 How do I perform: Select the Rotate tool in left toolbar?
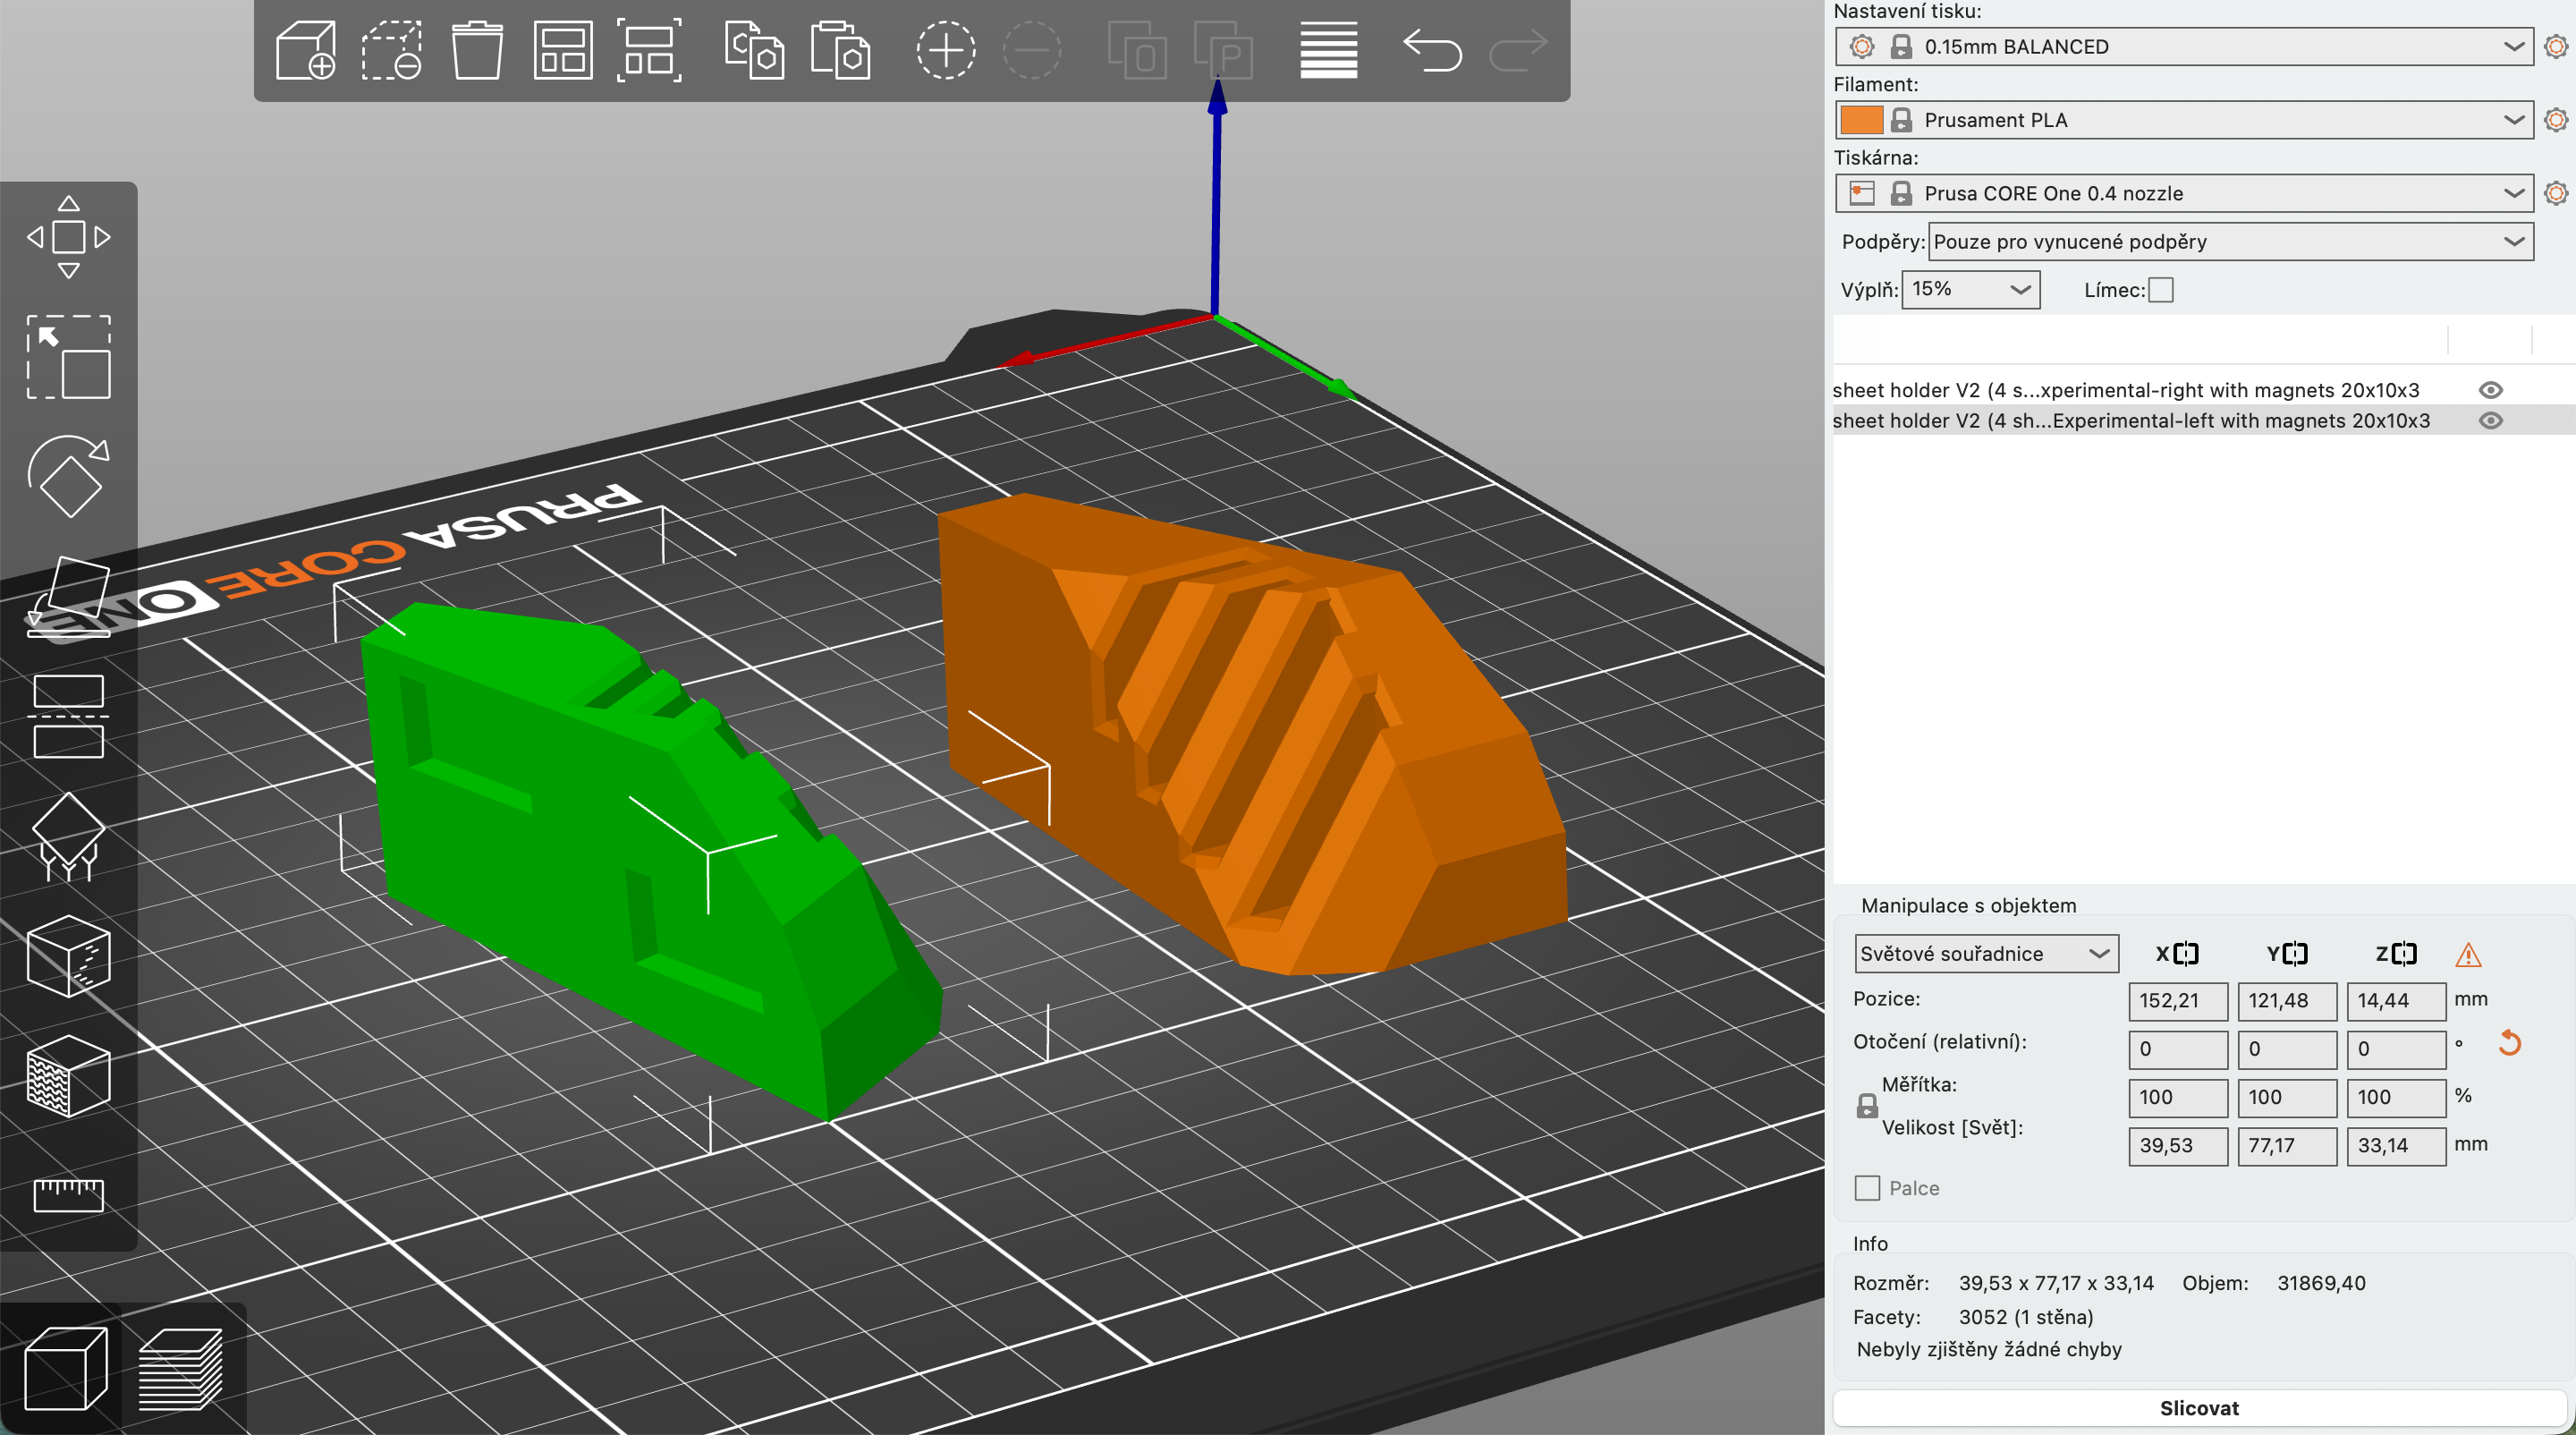click(68, 477)
